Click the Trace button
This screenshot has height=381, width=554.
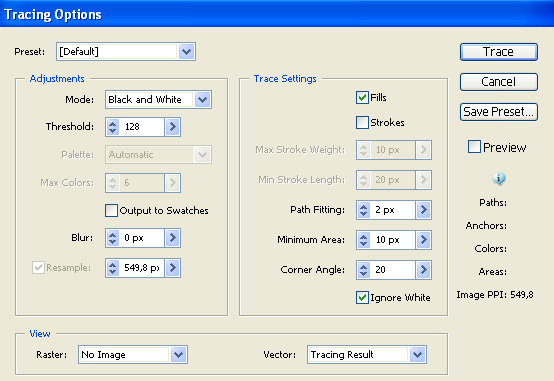[x=499, y=52]
